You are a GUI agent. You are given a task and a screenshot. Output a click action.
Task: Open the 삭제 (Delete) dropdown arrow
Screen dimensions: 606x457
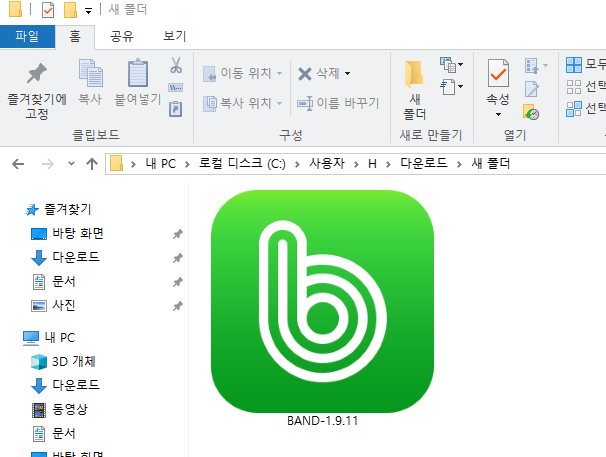pyautogui.click(x=347, y=73)
